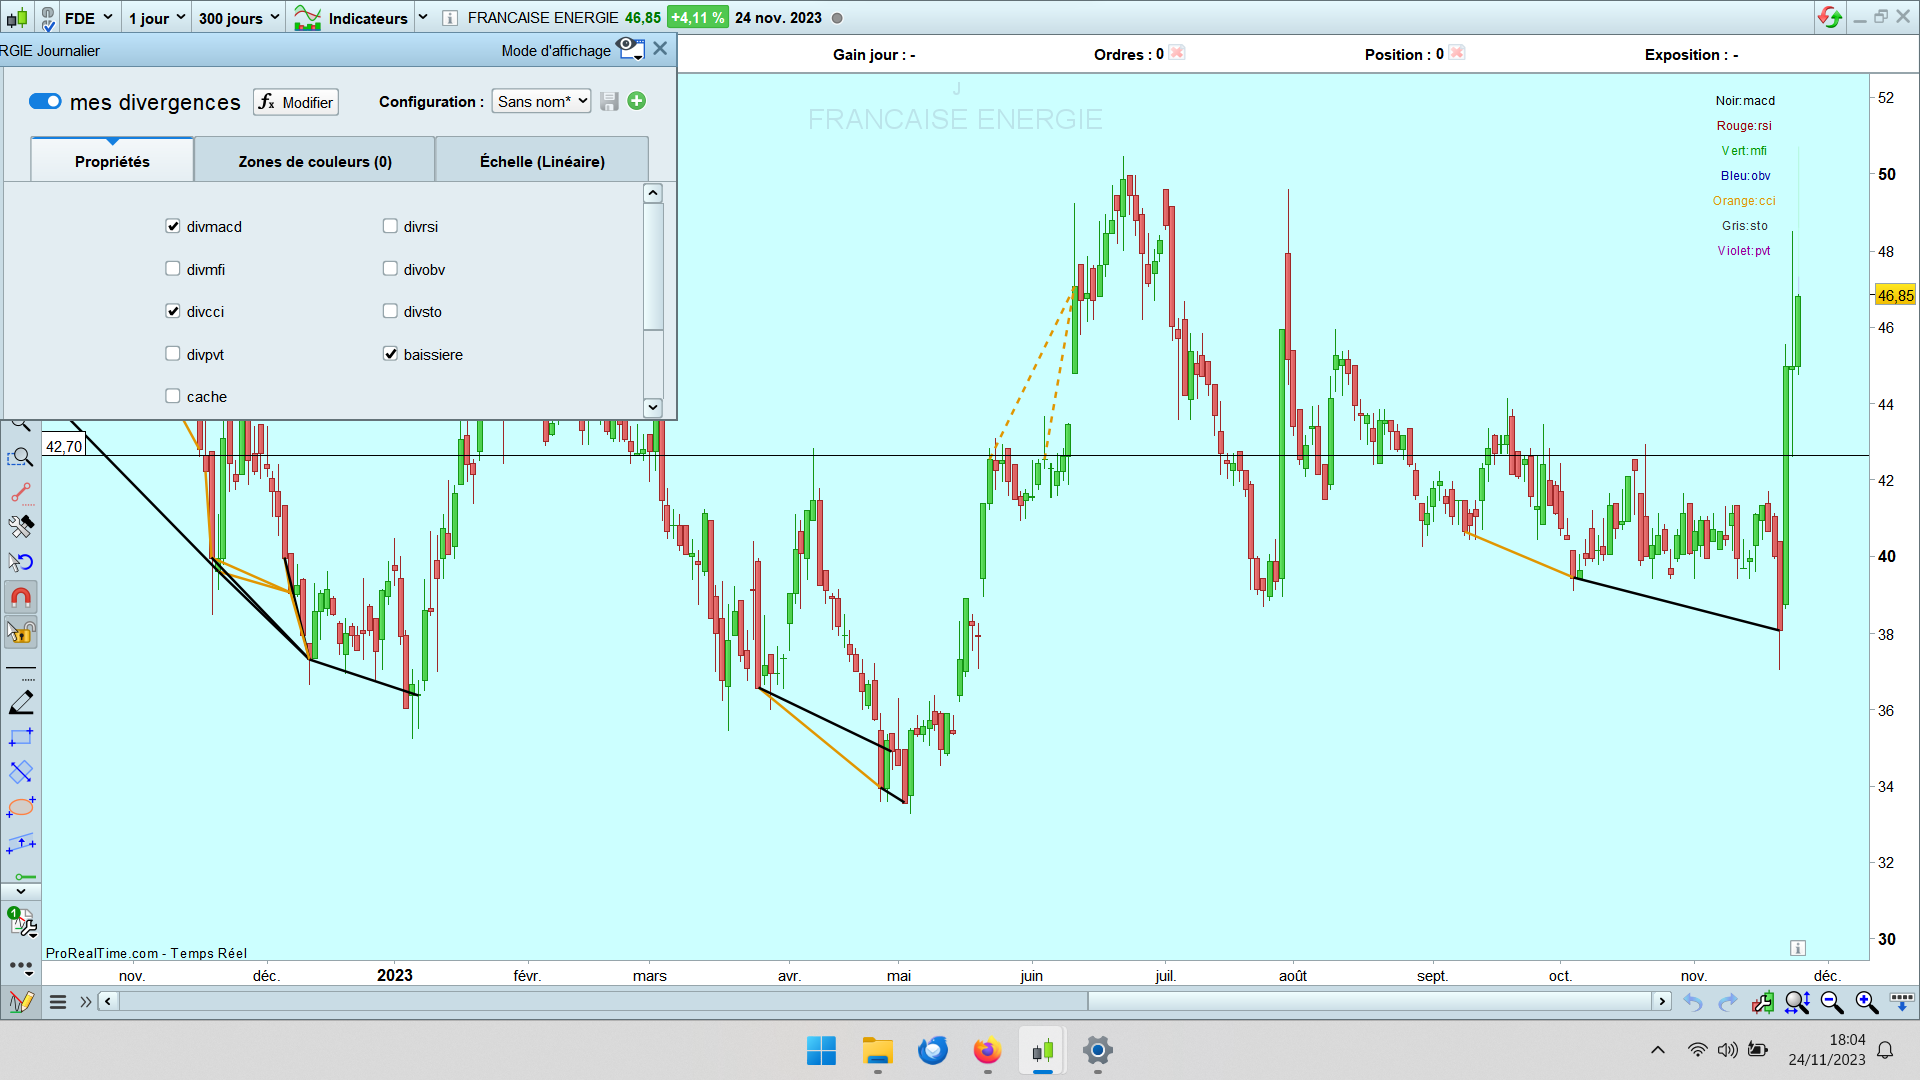Viewport: 1920px width, 1080px height.
Task: Activate the red magnet snap tool
Action: tap(21, 598)
